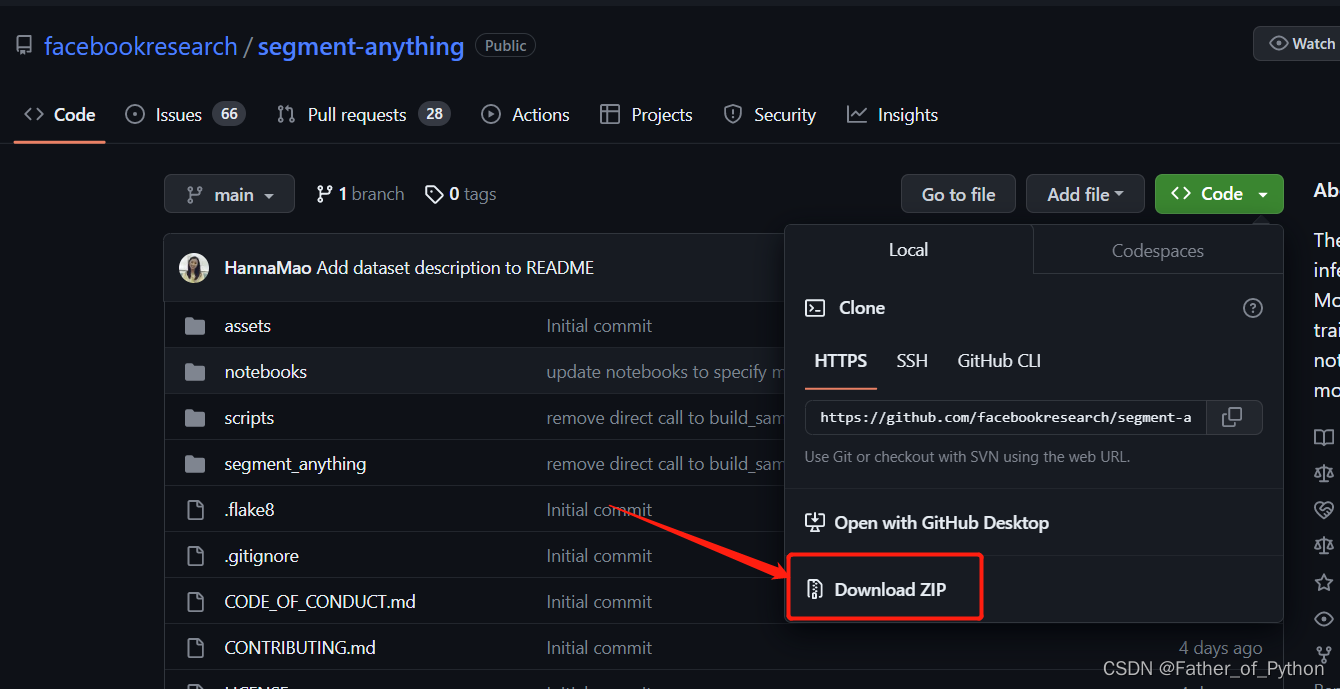The image size is (1340, 689).
Task: Click the folder icon beside notebooks
Action: [x=195, y=372]
